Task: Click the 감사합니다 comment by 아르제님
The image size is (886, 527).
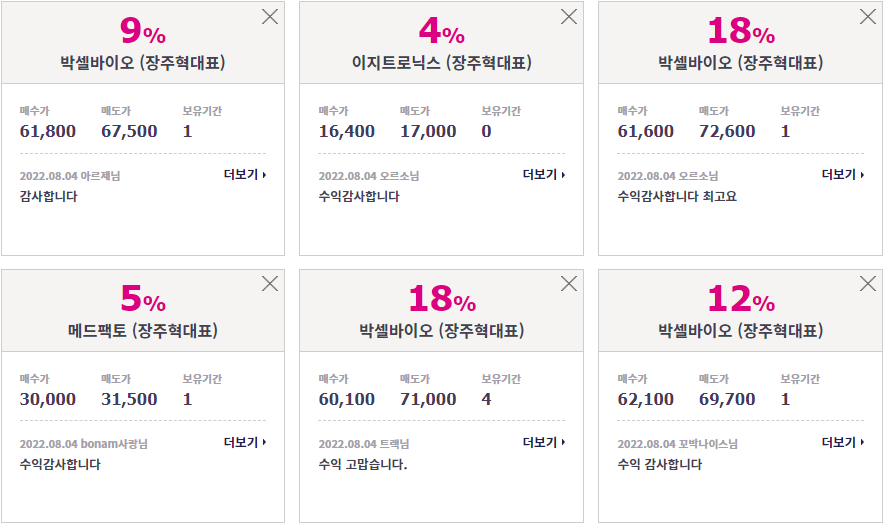Action: tap(49, 197)
